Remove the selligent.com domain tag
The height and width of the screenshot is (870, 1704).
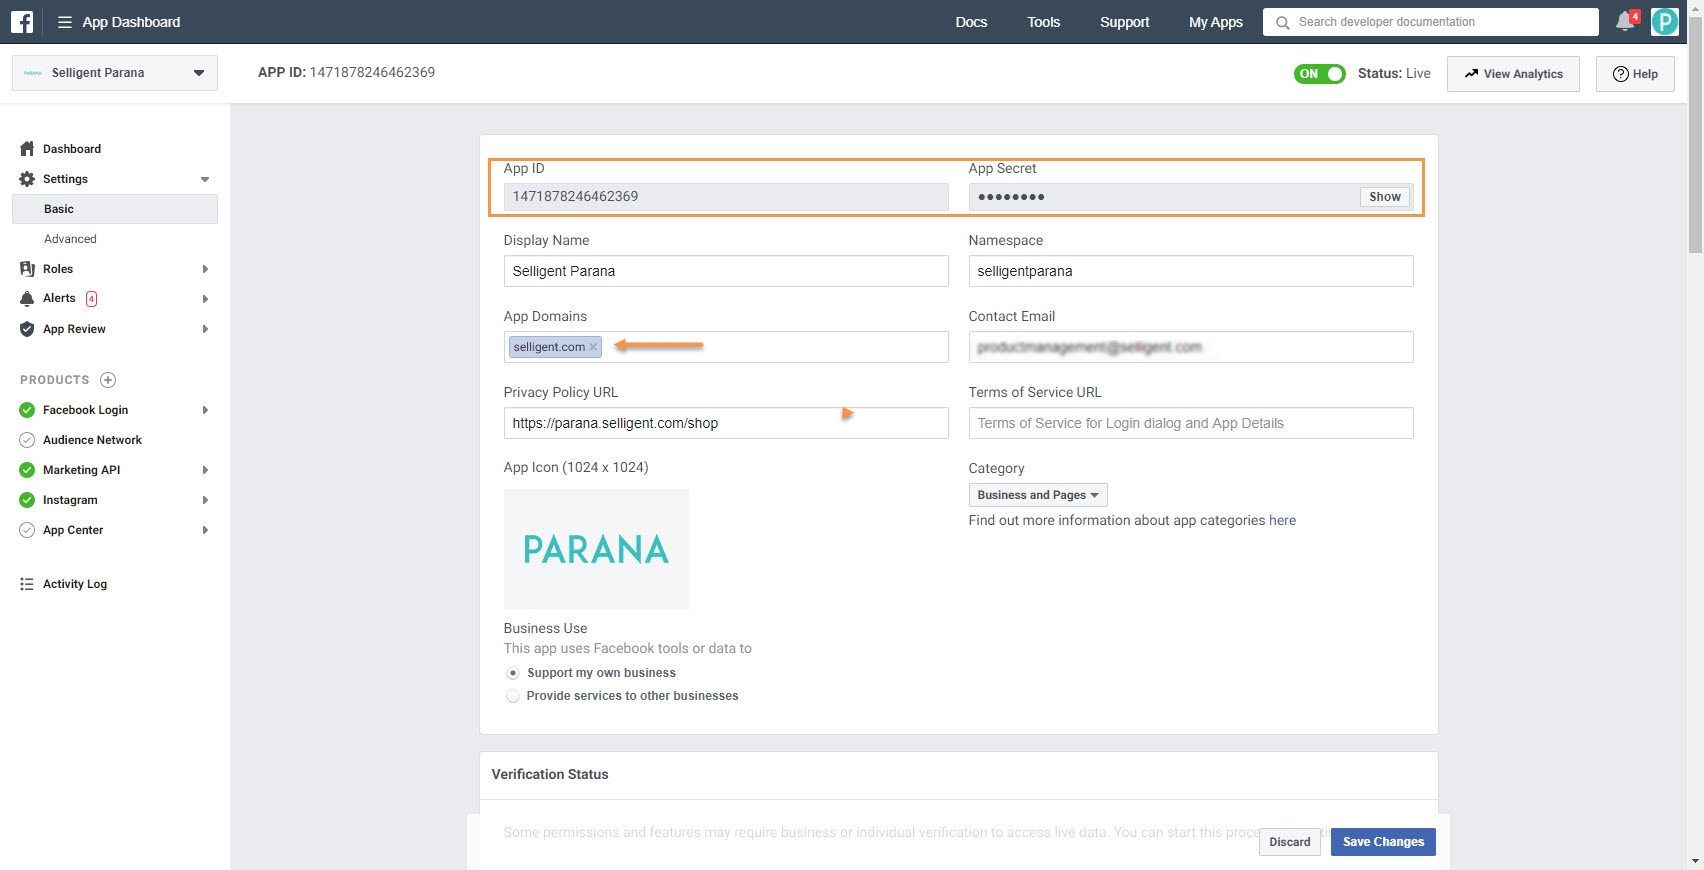593,347
